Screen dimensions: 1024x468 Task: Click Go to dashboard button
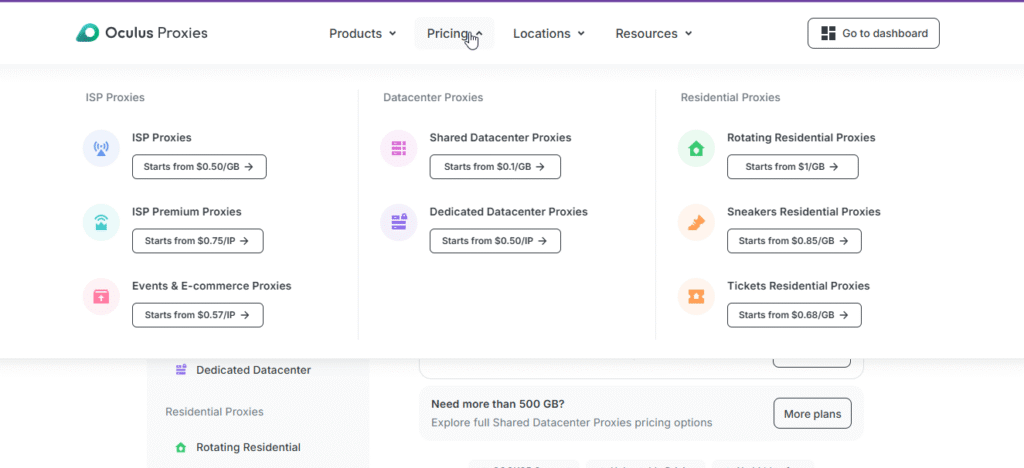point(874,33)
